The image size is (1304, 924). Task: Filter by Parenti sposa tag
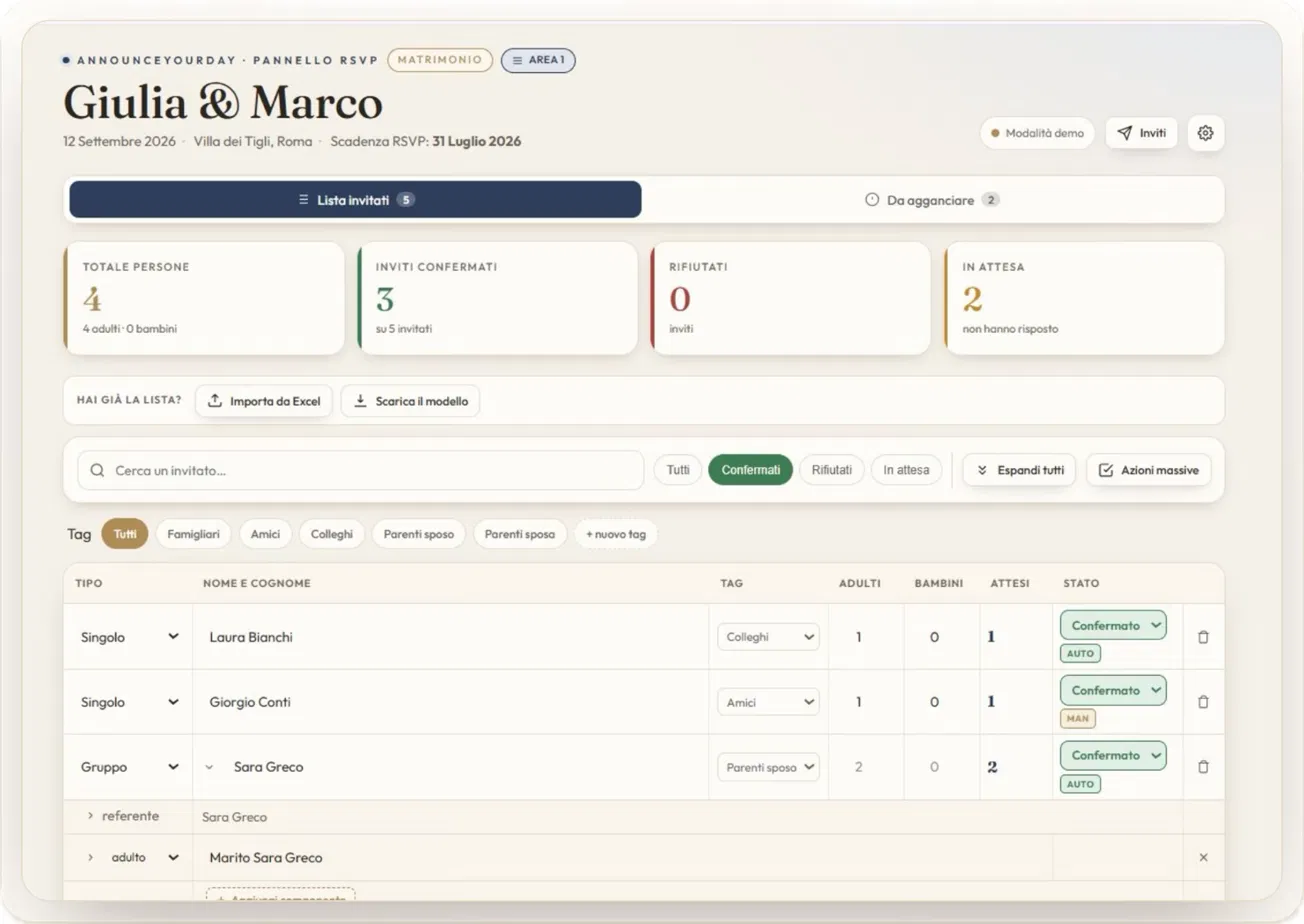coord(520,534)
